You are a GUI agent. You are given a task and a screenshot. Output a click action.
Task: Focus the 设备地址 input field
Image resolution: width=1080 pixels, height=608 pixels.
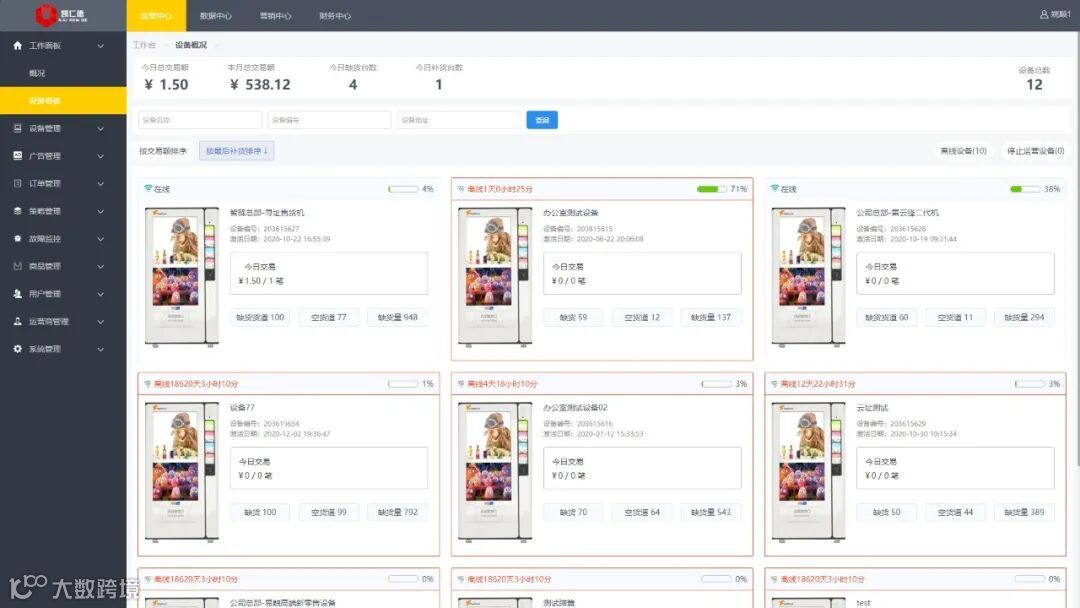[x=459, y=120]
